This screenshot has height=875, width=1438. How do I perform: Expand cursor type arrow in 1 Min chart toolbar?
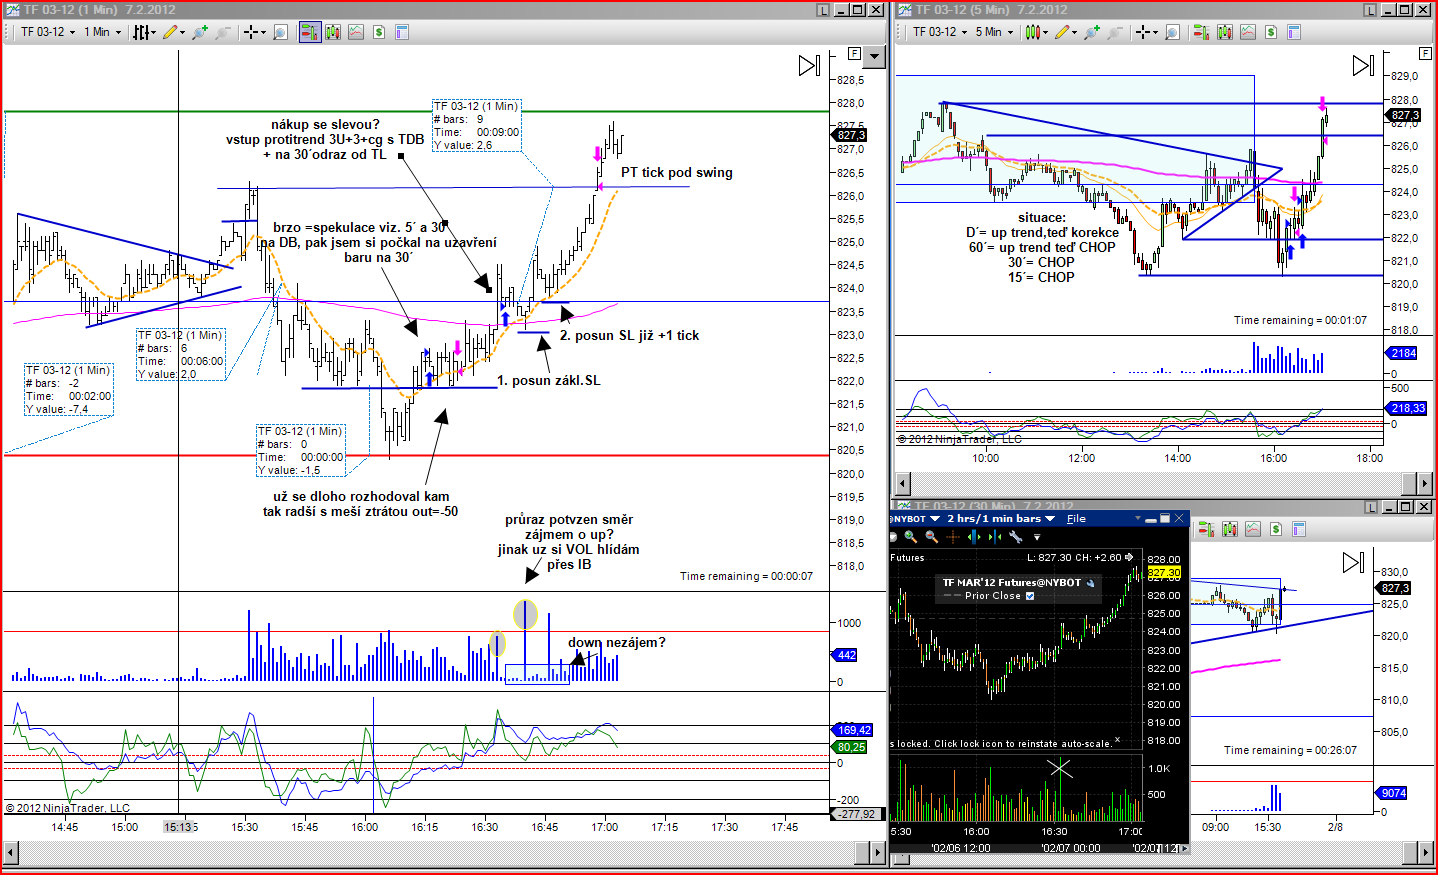[262, 32]
